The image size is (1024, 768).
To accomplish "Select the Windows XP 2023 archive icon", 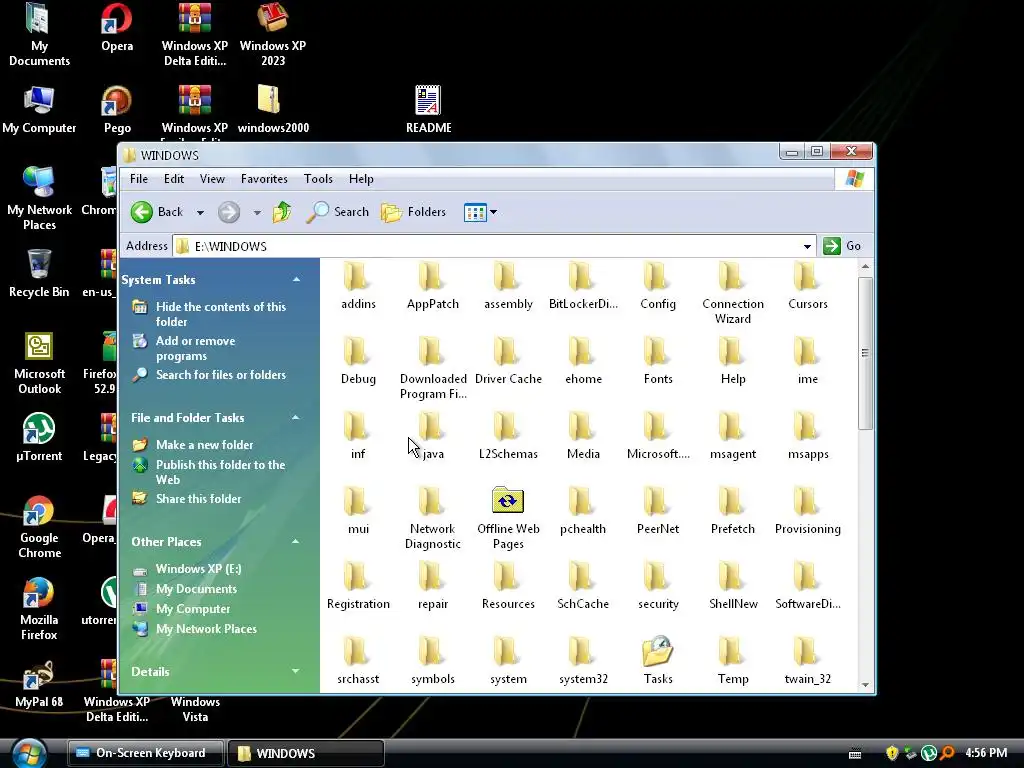I will click(273, 35).
